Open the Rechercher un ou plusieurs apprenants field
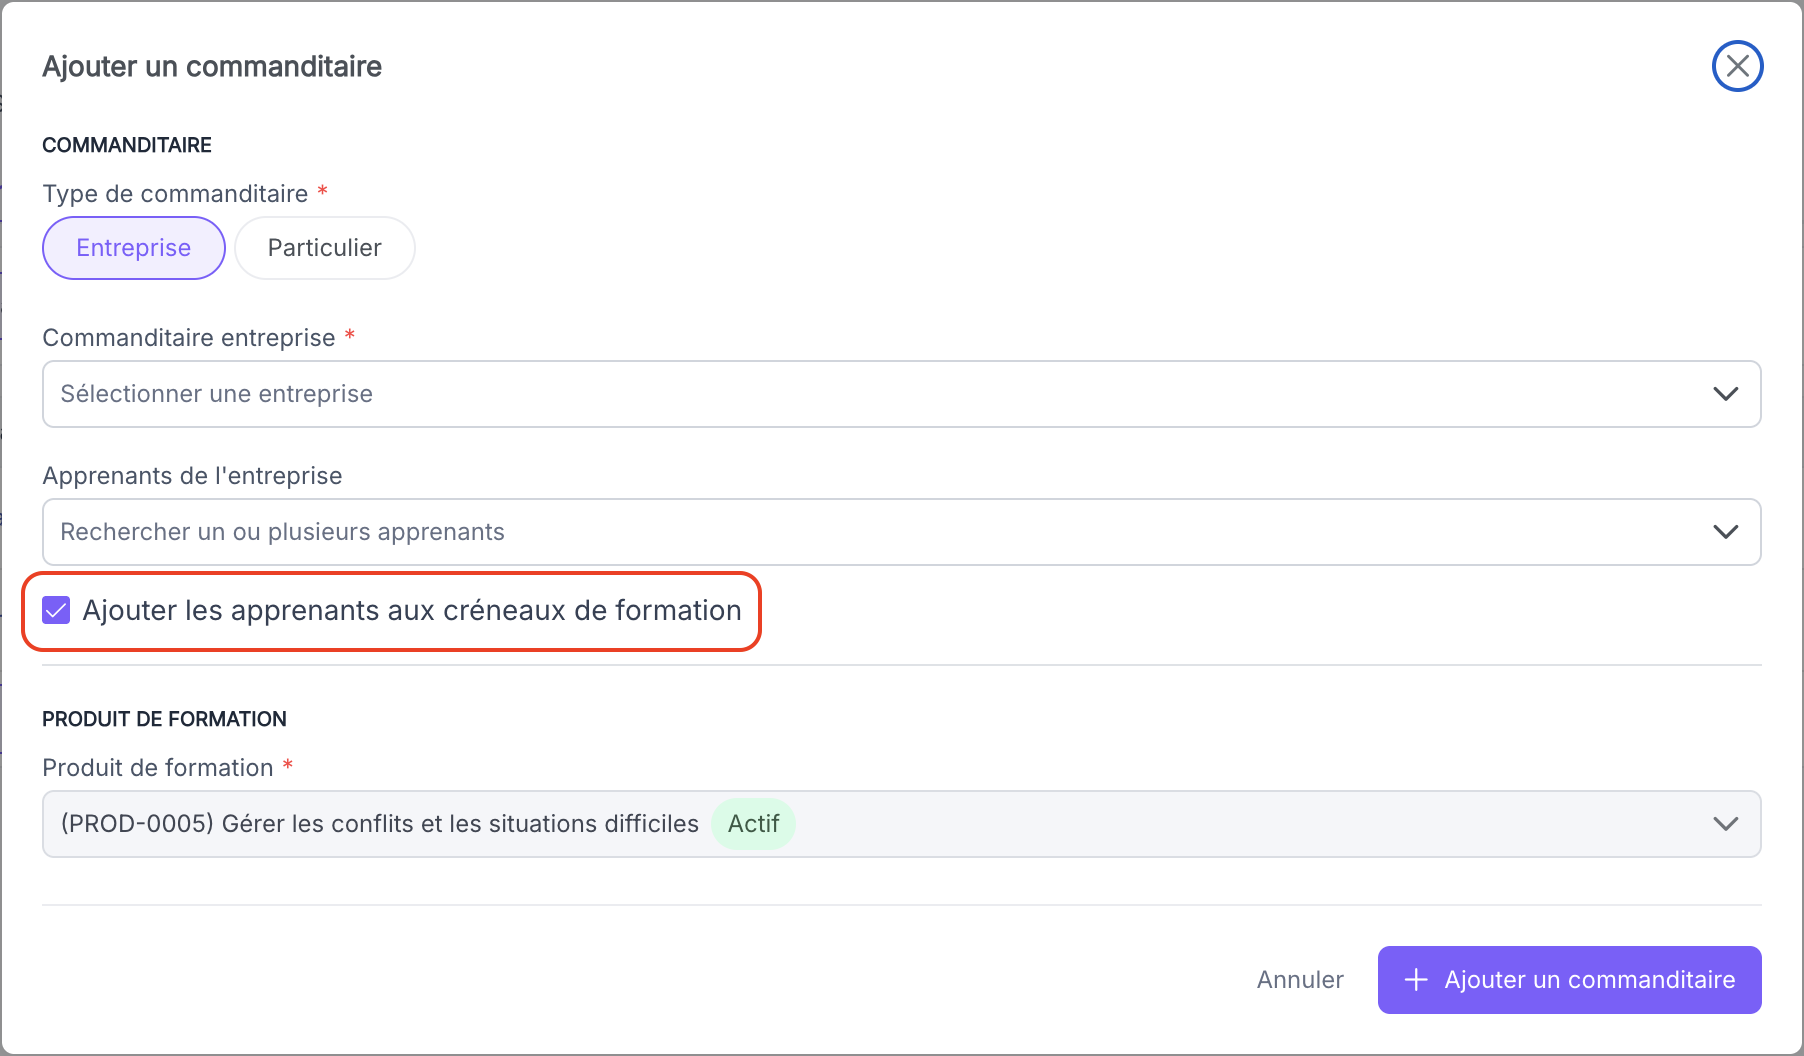The image size is (1804, 1056). point(901,532)
